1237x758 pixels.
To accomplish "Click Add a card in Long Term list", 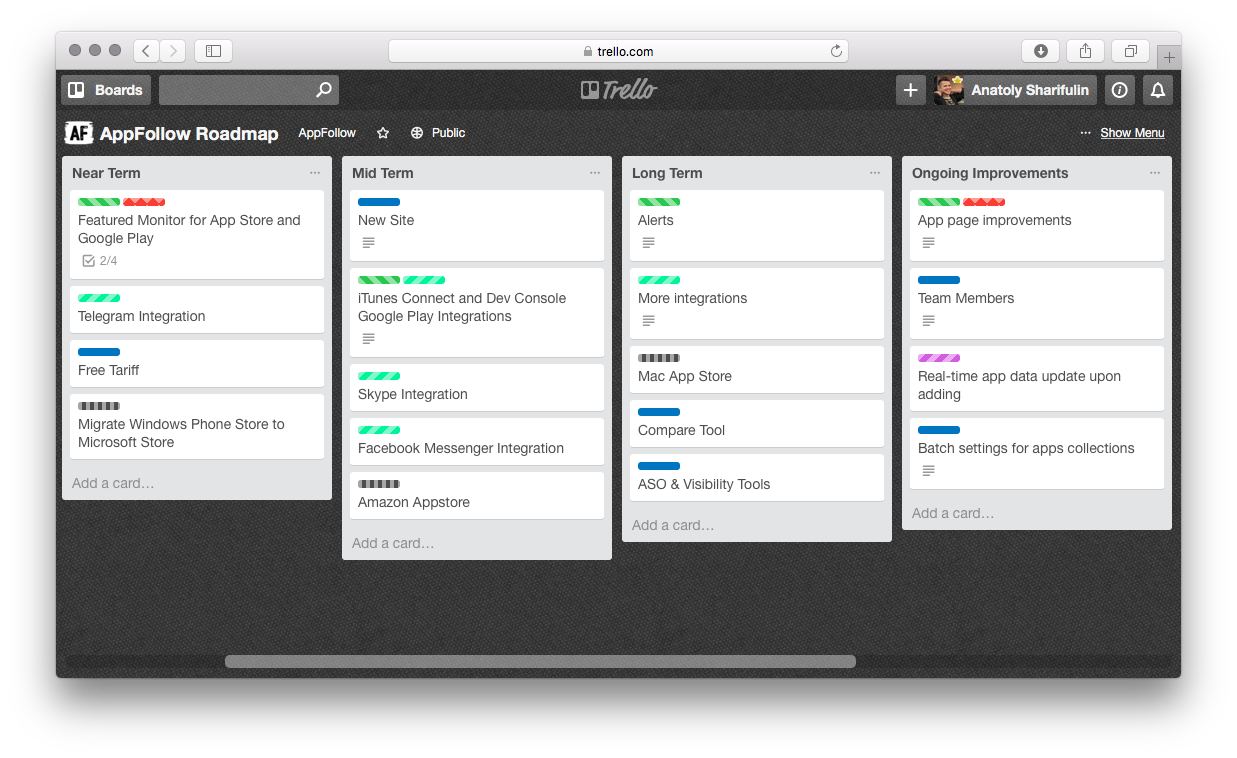I will [x=673, y=525].
